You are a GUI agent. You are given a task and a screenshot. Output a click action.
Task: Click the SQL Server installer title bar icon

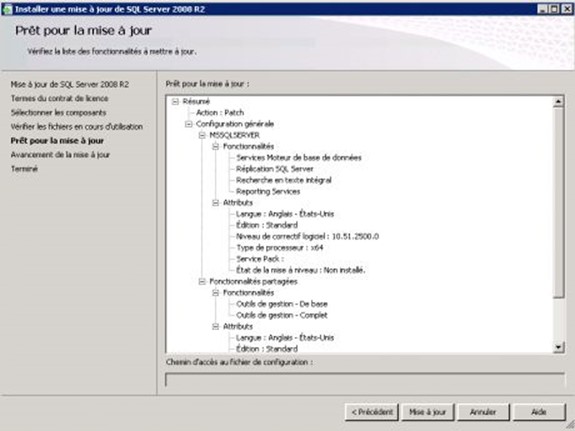7,9
